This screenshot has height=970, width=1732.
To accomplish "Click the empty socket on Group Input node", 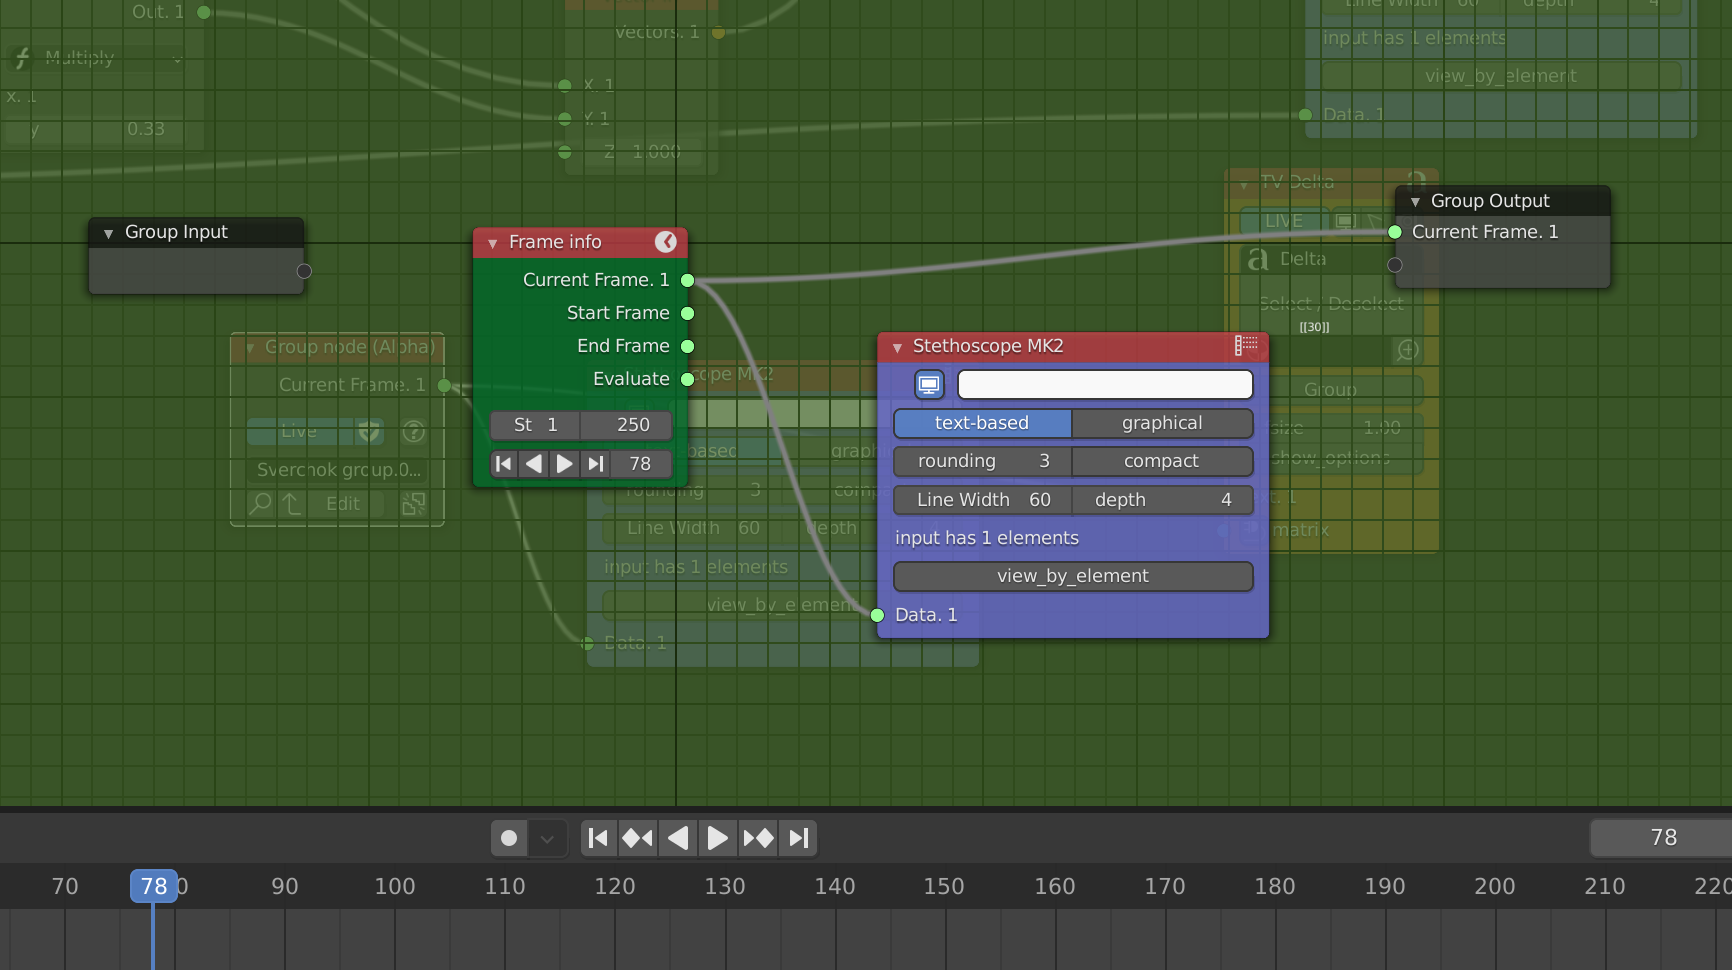I will 304,271.
